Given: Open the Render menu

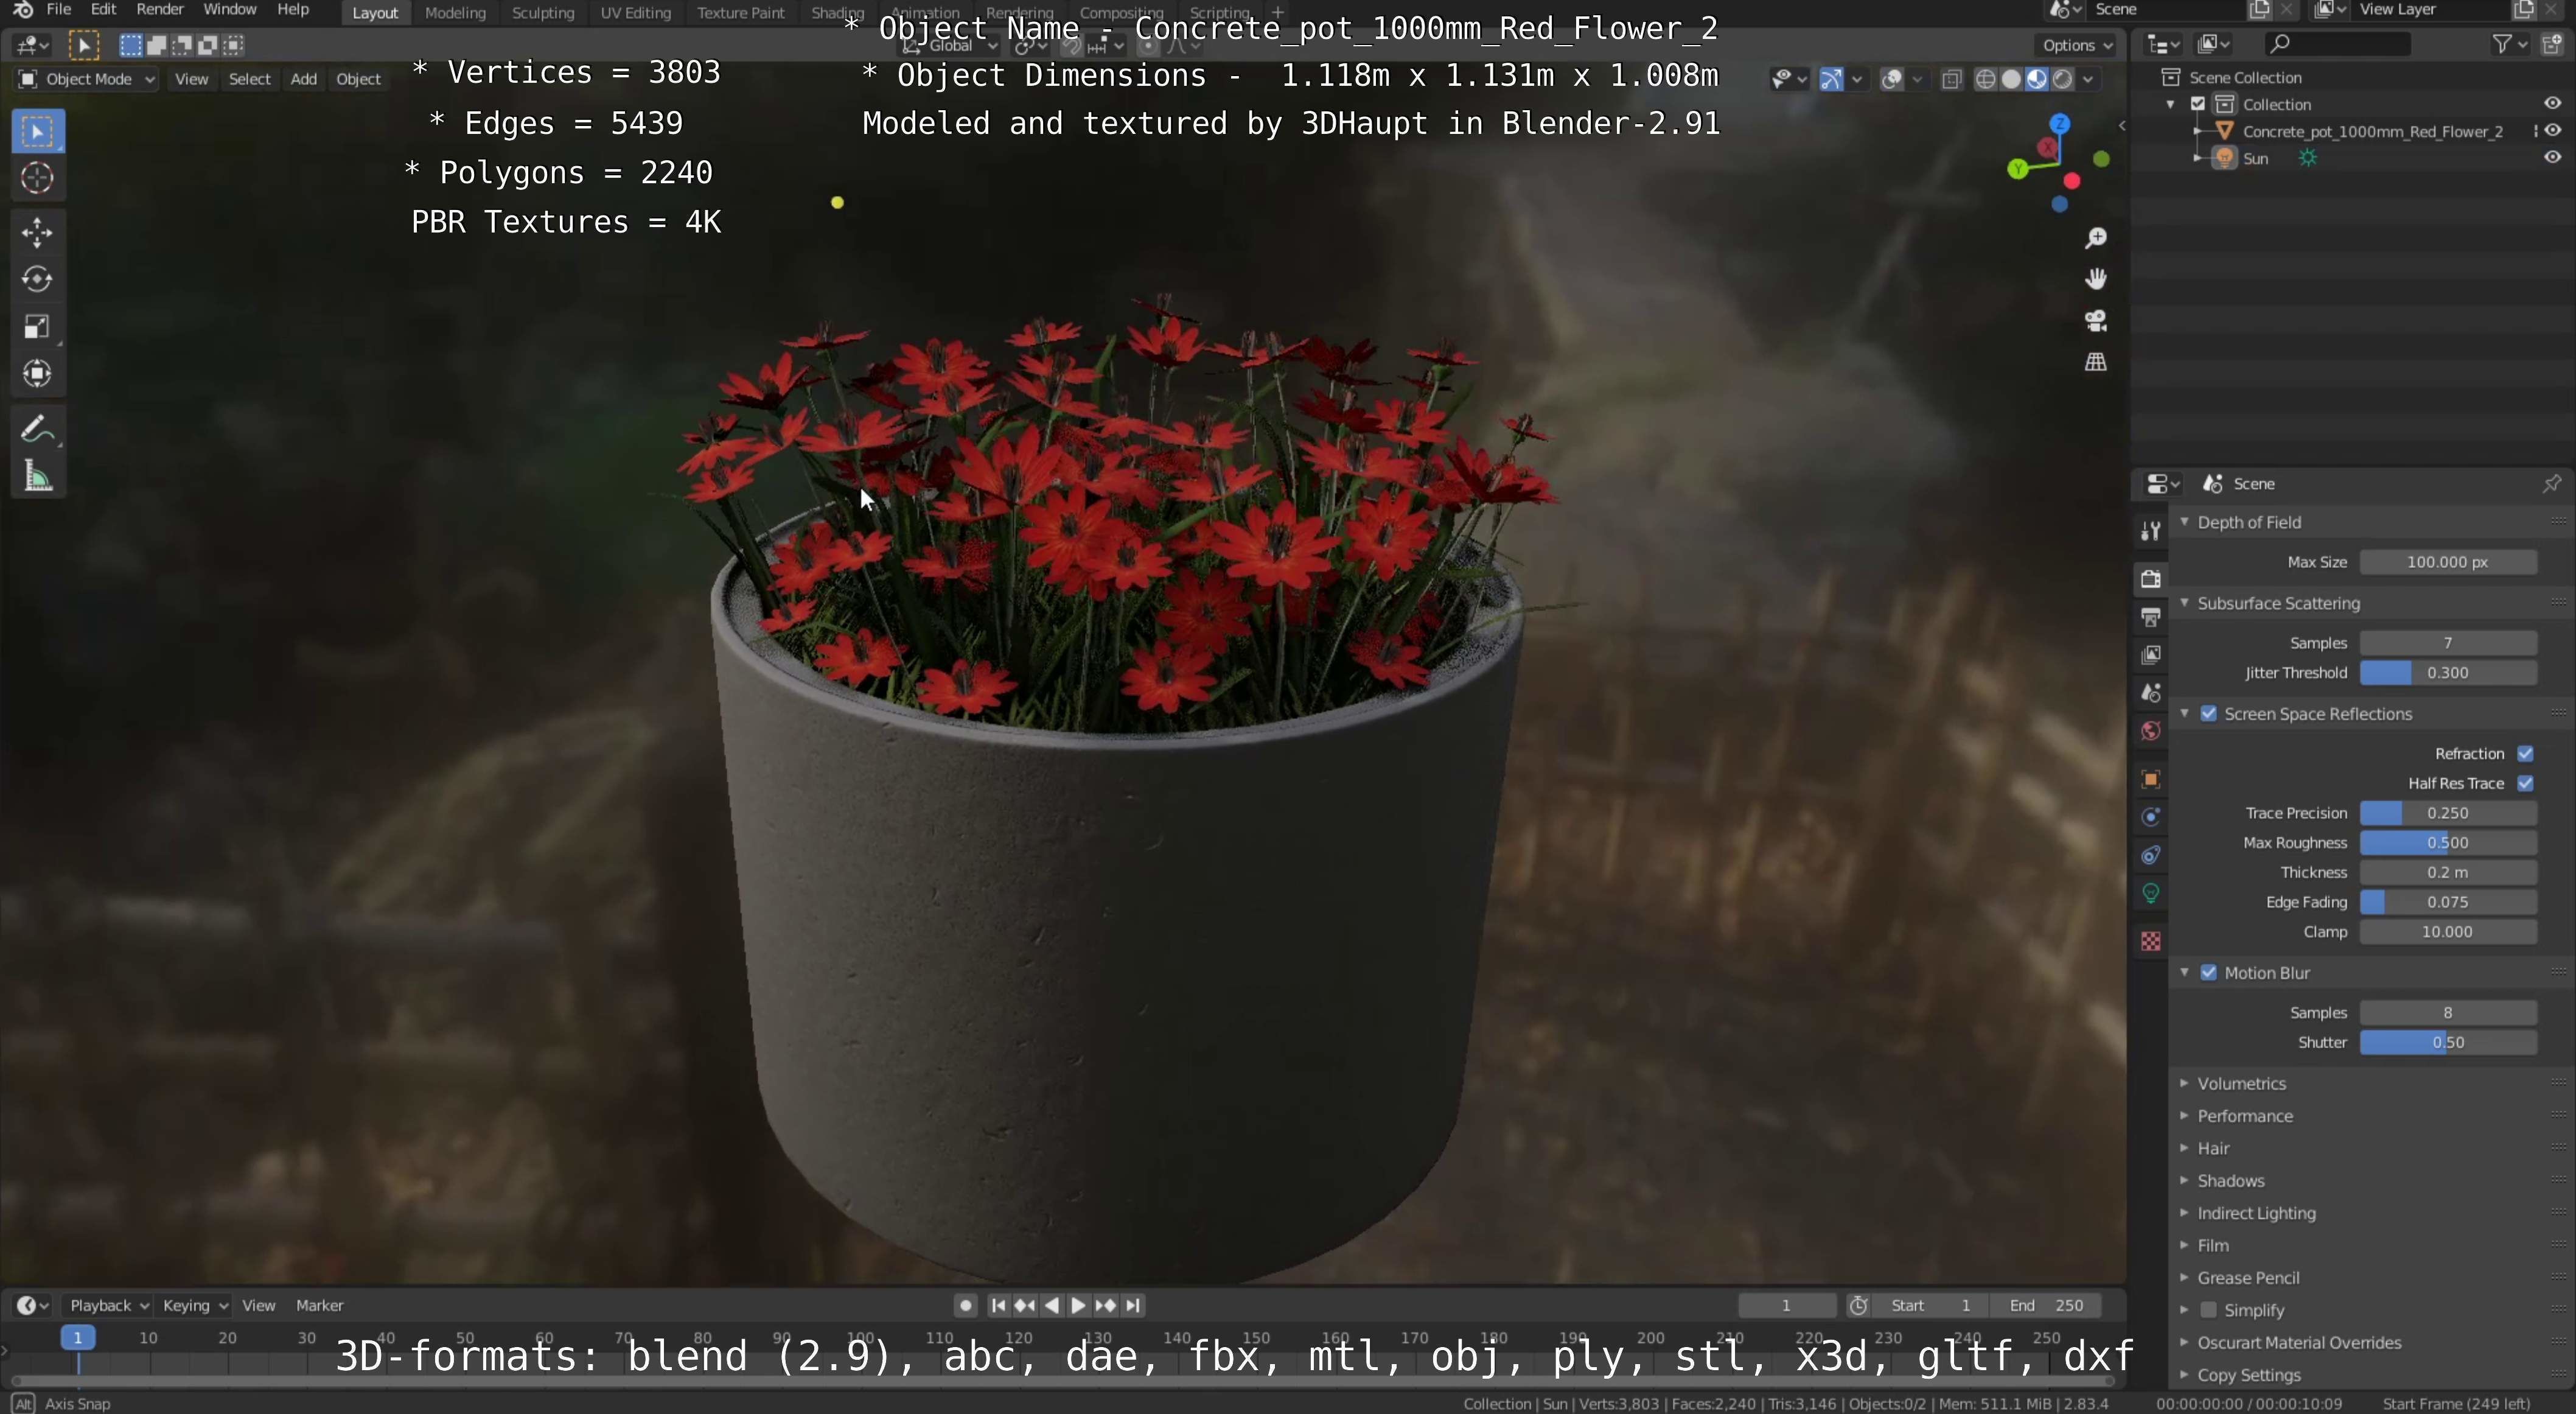Looking at the screenshot, I should point(160,10).
